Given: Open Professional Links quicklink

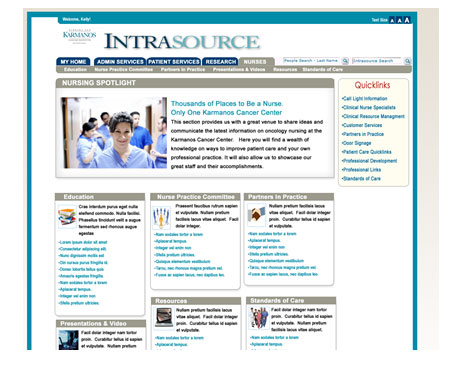Looking at the screenshot, I should point(361,170).
